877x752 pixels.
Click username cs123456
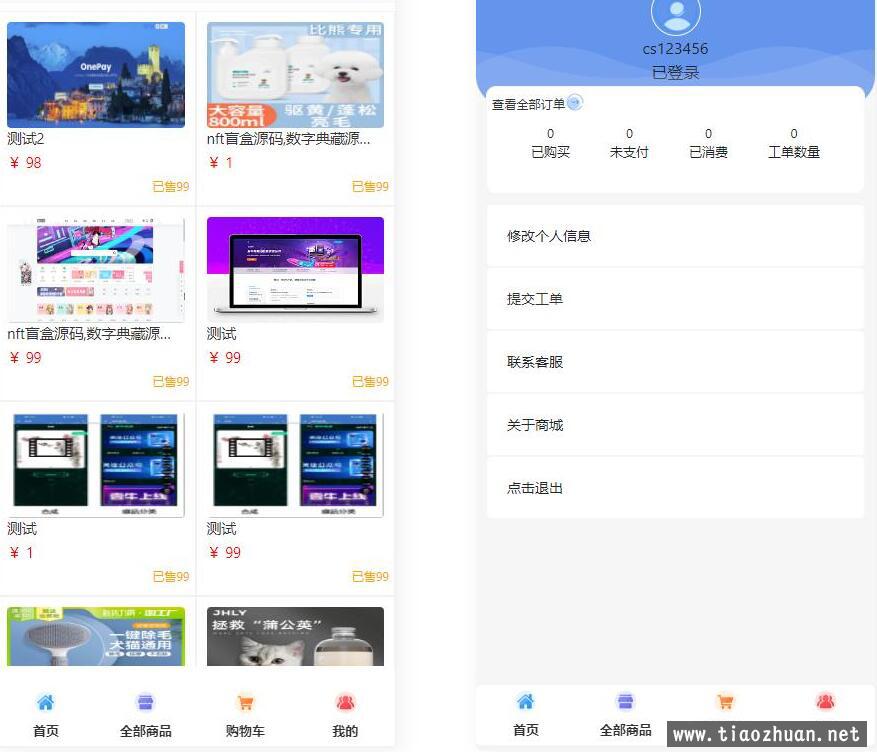[x=675, y=49]
